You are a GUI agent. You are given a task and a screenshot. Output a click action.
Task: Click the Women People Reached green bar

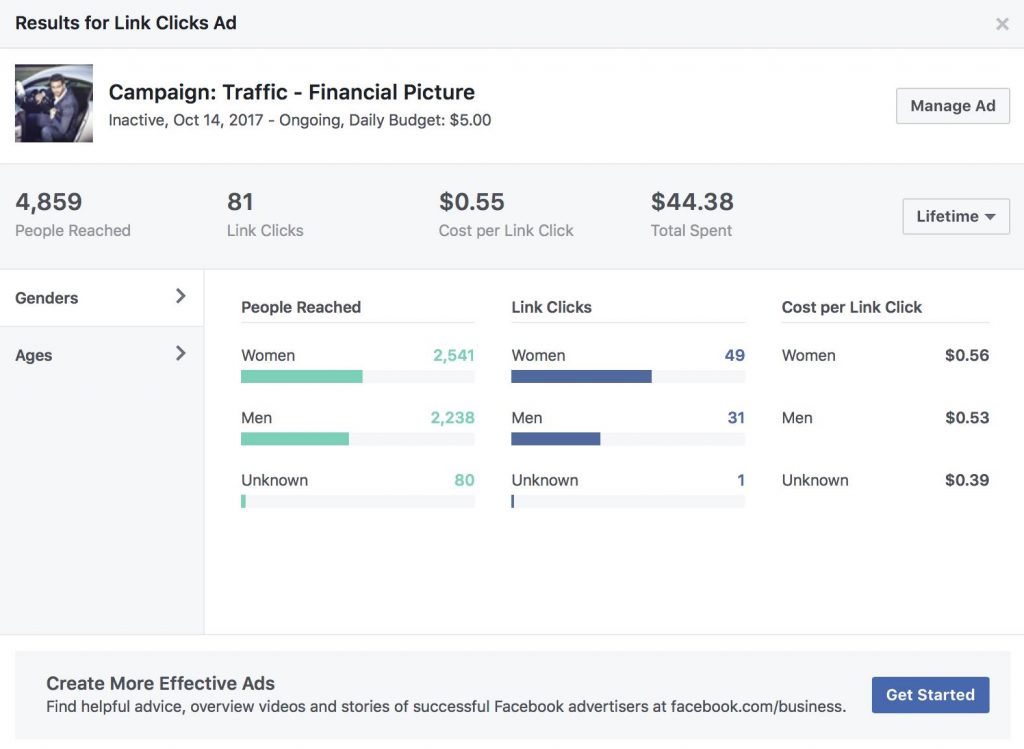(x=302, y=376)
